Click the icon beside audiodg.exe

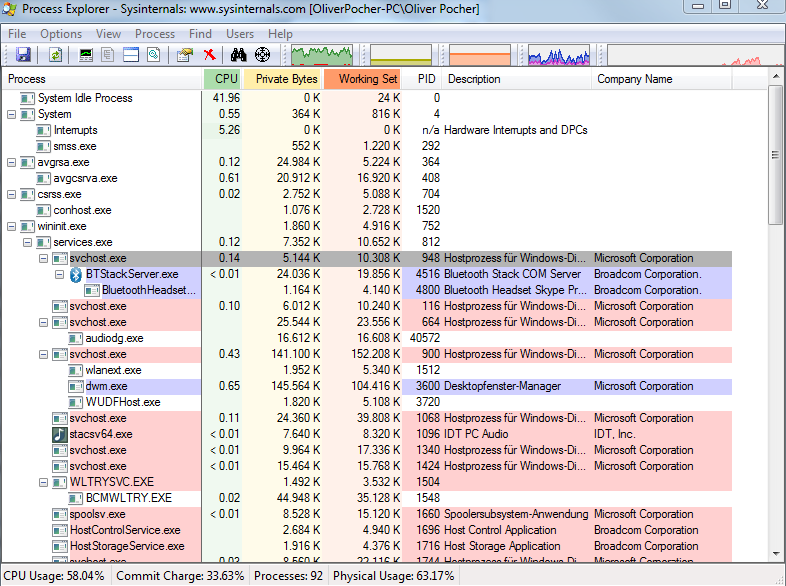76,338
